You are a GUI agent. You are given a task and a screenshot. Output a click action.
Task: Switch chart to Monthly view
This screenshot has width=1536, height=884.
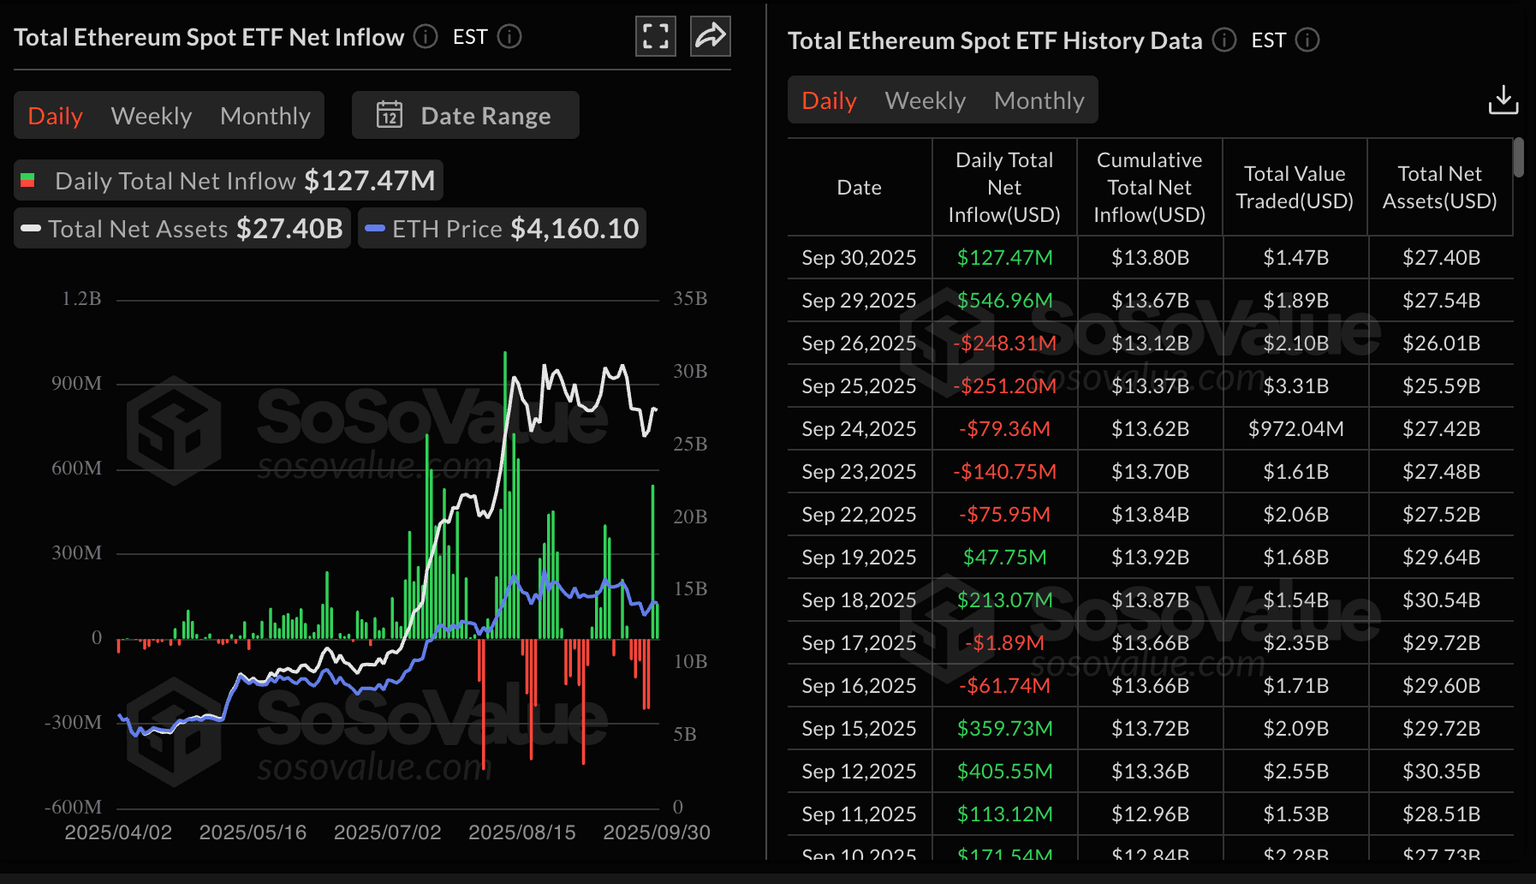265,116
